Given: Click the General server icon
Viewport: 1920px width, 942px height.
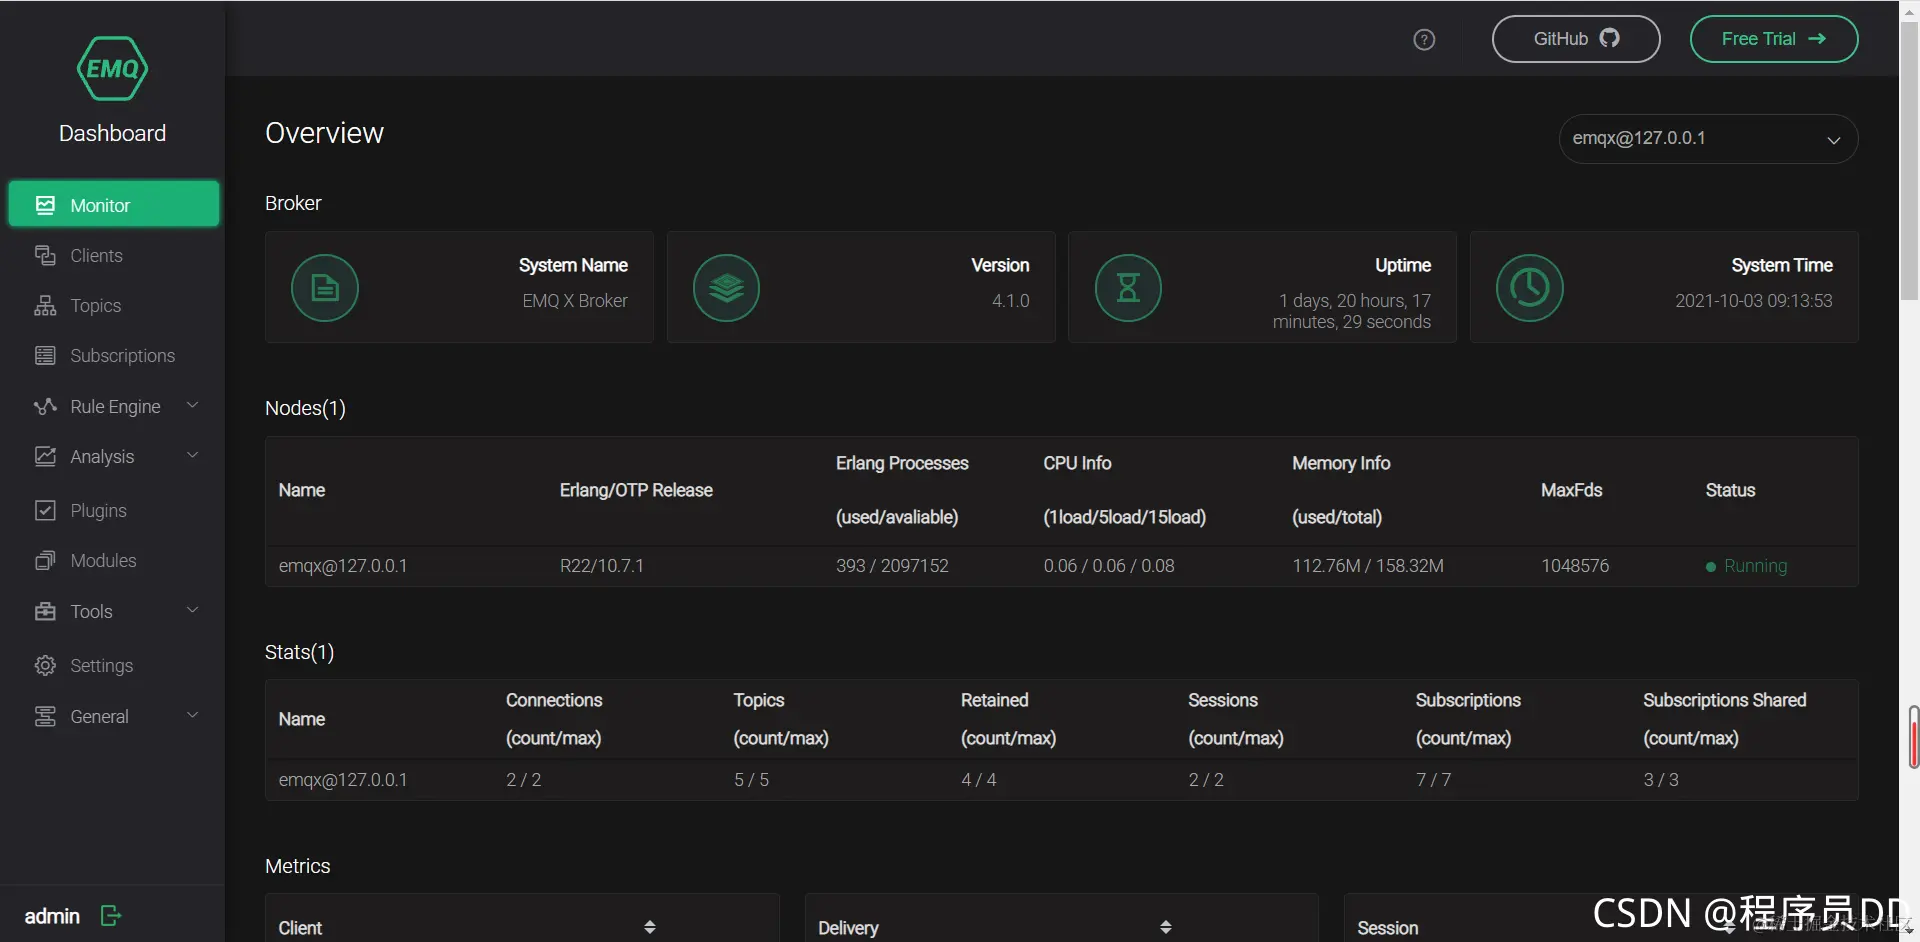Looking at the screenshot, I should coord(45,716).
